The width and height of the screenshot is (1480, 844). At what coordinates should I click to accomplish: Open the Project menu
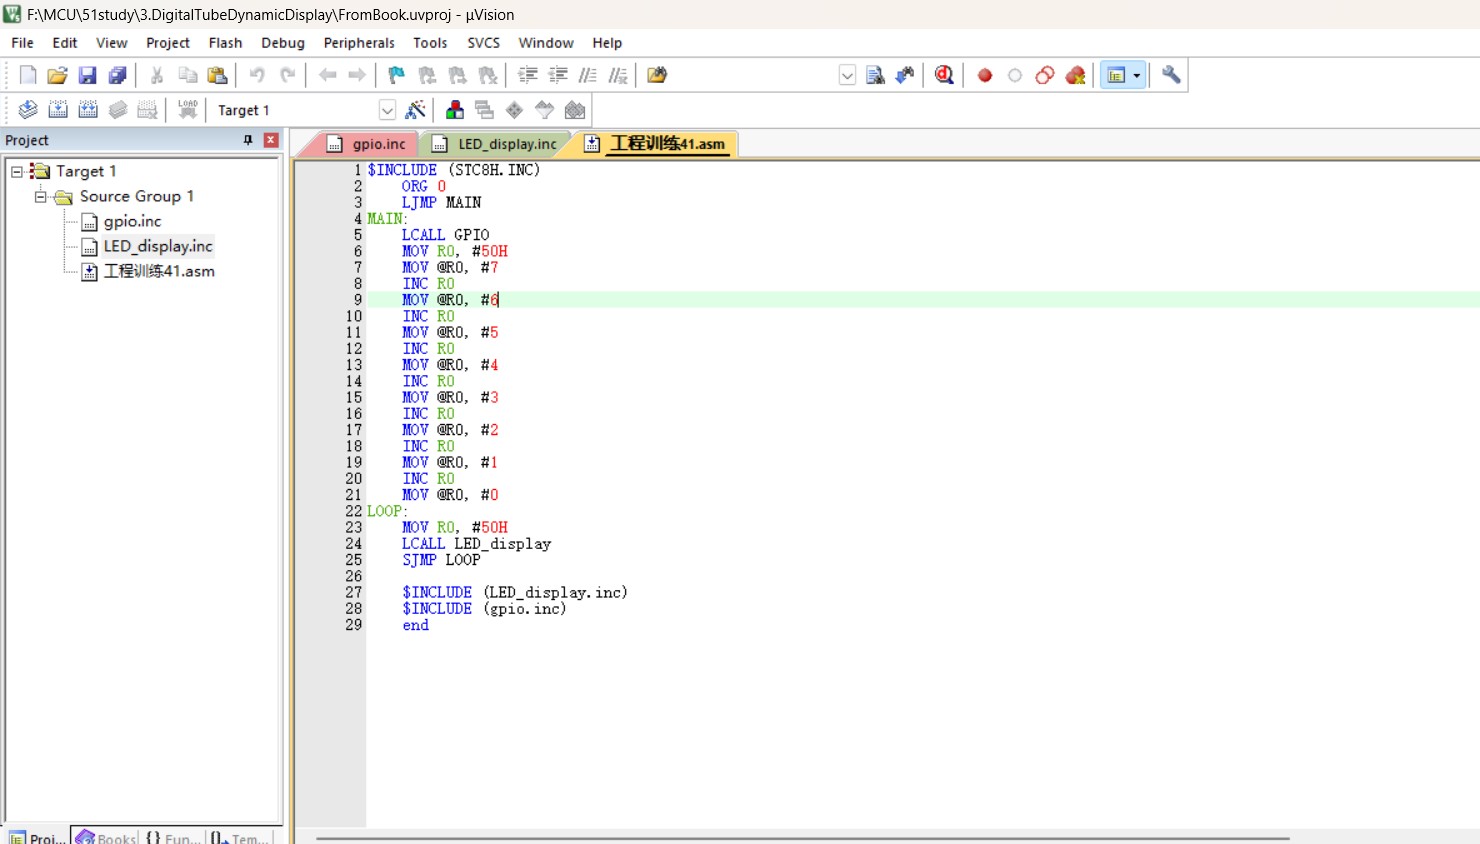(x=168, y=43)
